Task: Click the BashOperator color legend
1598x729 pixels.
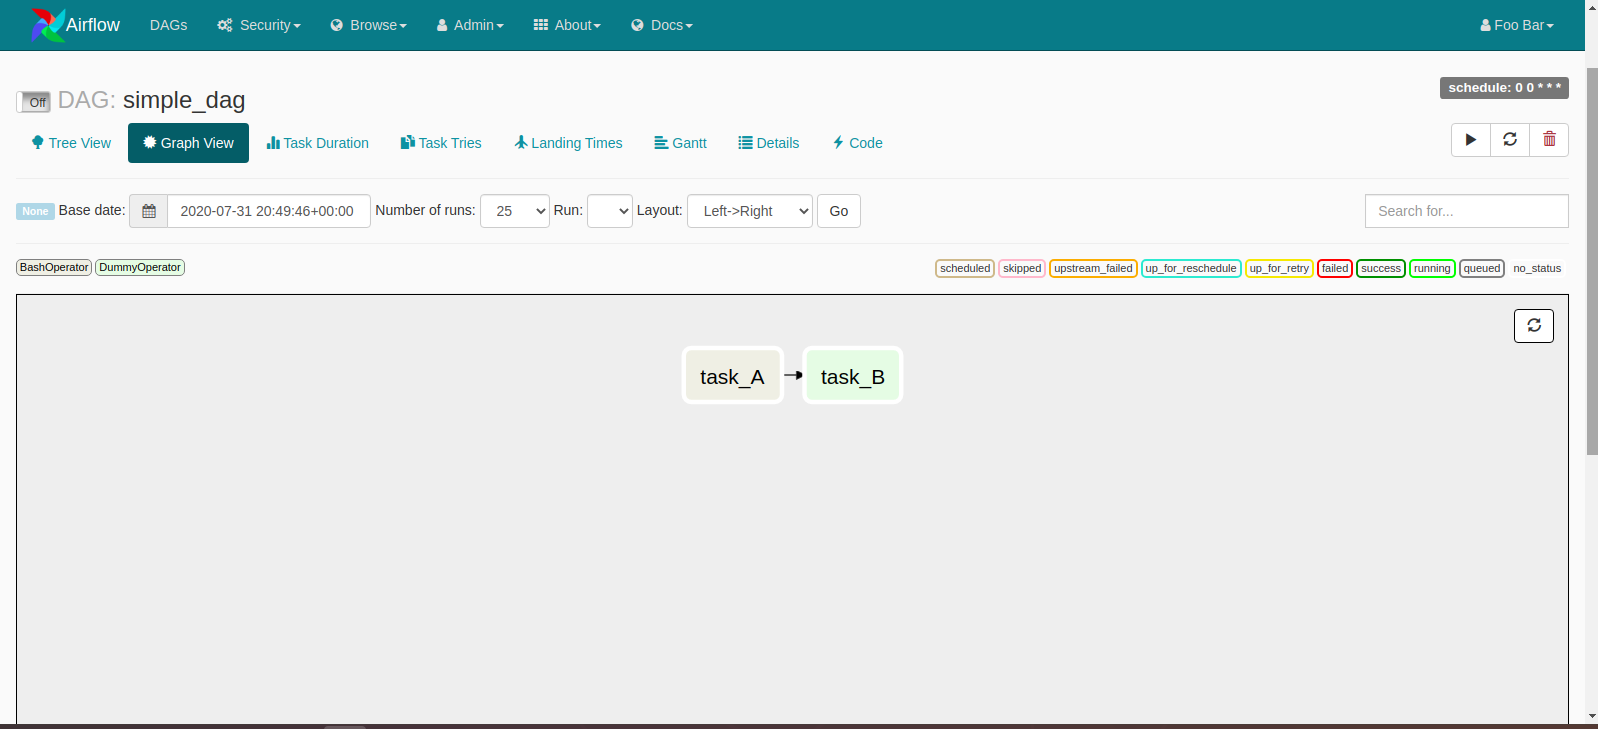Action: 54,267
